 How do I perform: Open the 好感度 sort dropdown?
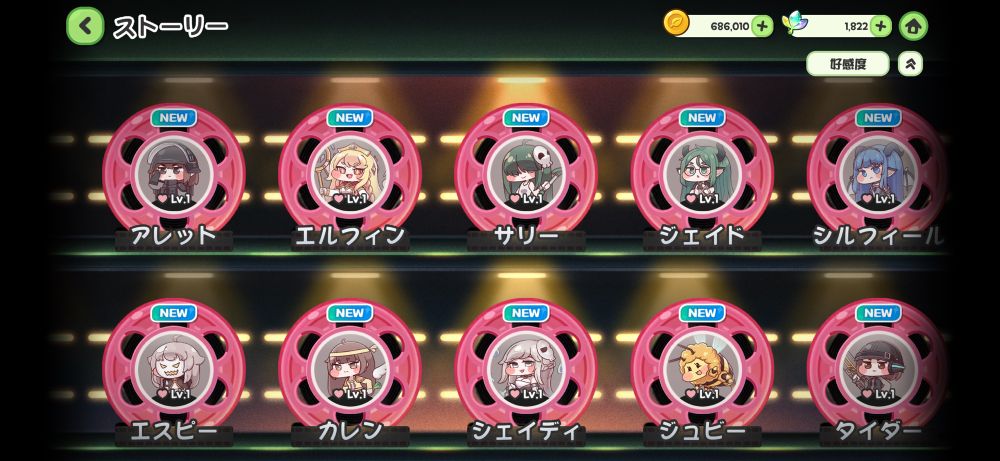tap(848, 64)
